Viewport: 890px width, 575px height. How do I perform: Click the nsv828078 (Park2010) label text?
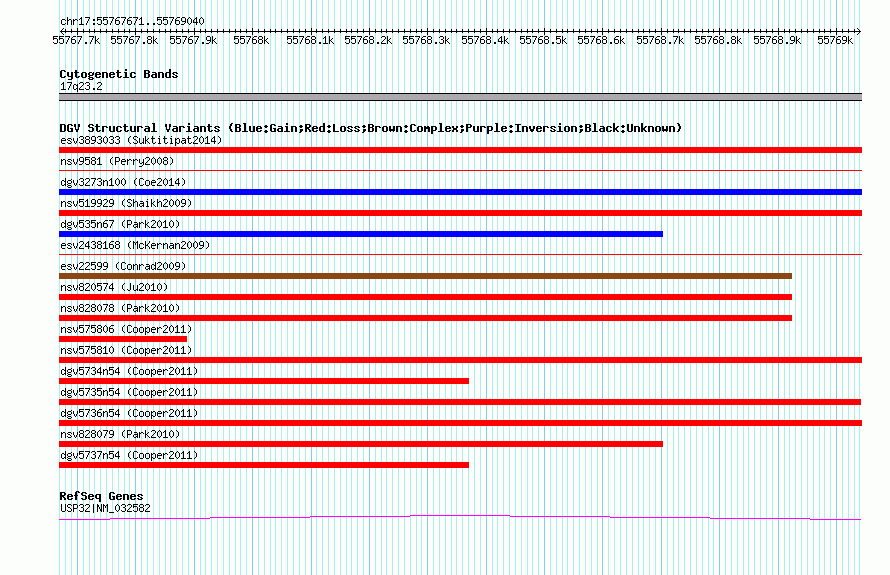click(120, 308)
